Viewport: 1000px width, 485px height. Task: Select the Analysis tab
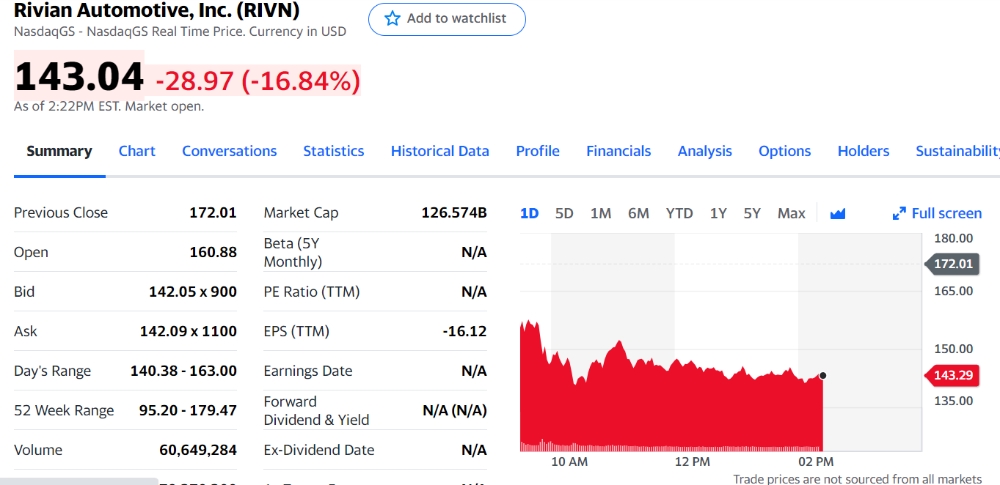[x=705, y=151]
